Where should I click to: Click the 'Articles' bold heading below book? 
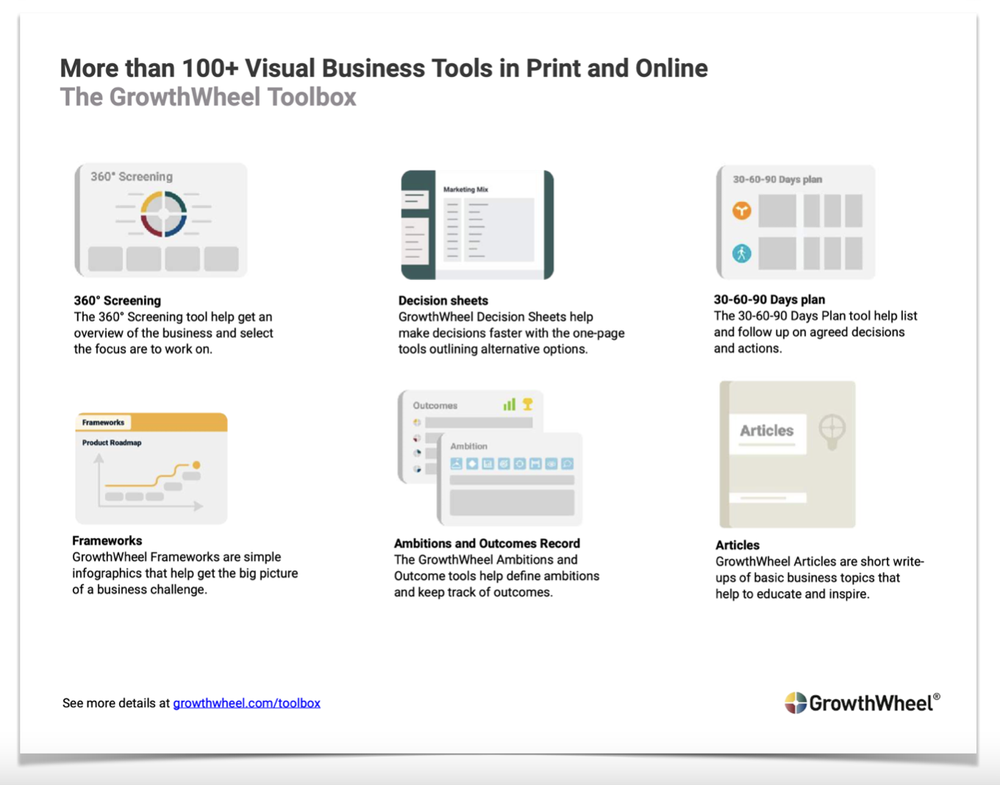coord(737,545)
